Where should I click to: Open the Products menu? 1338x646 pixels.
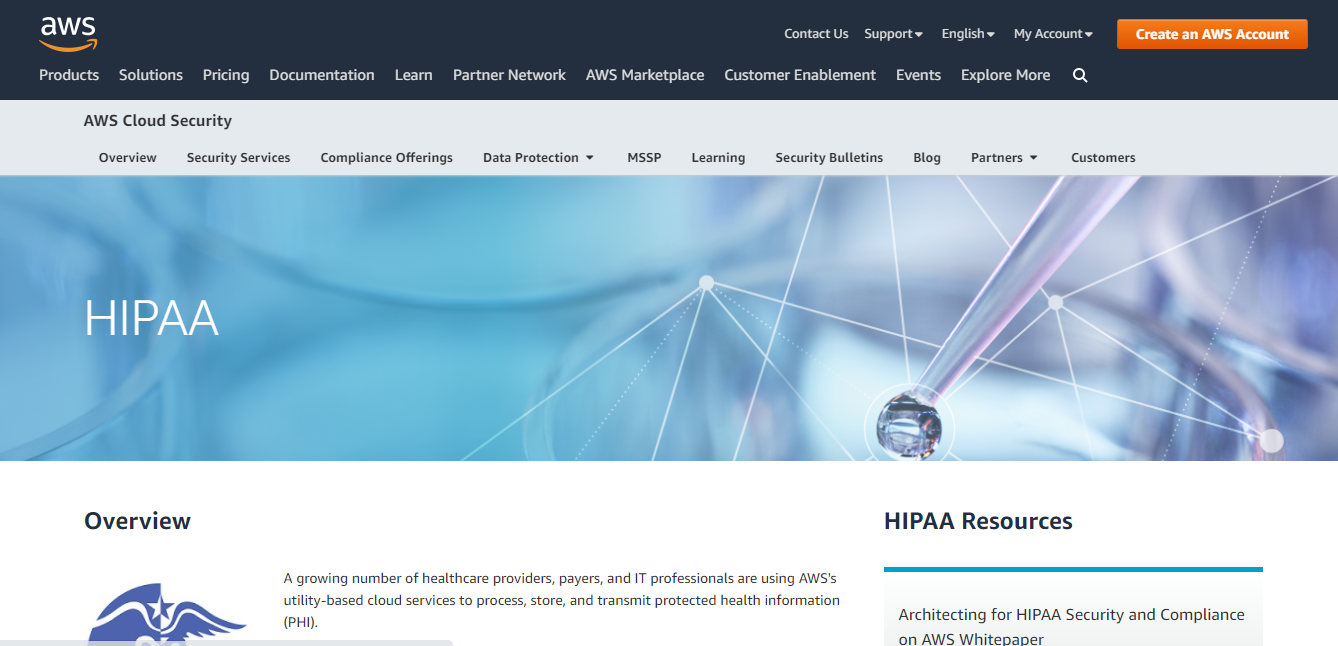click(69, 75)
